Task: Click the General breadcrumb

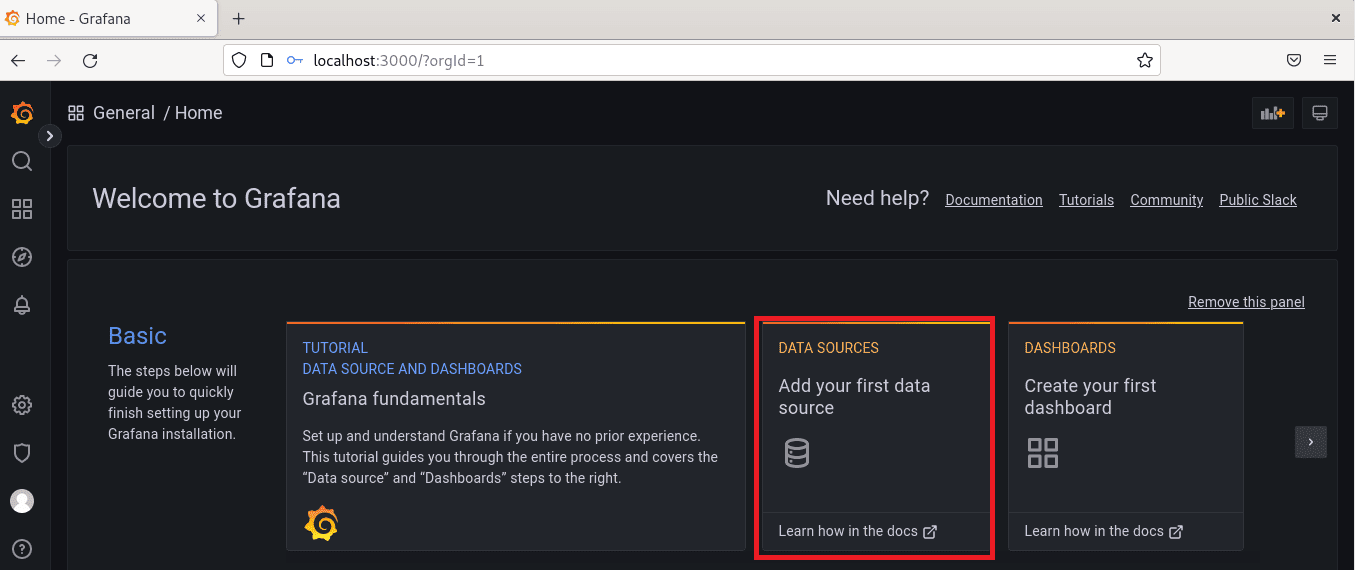Action: [x=124, y=113]
